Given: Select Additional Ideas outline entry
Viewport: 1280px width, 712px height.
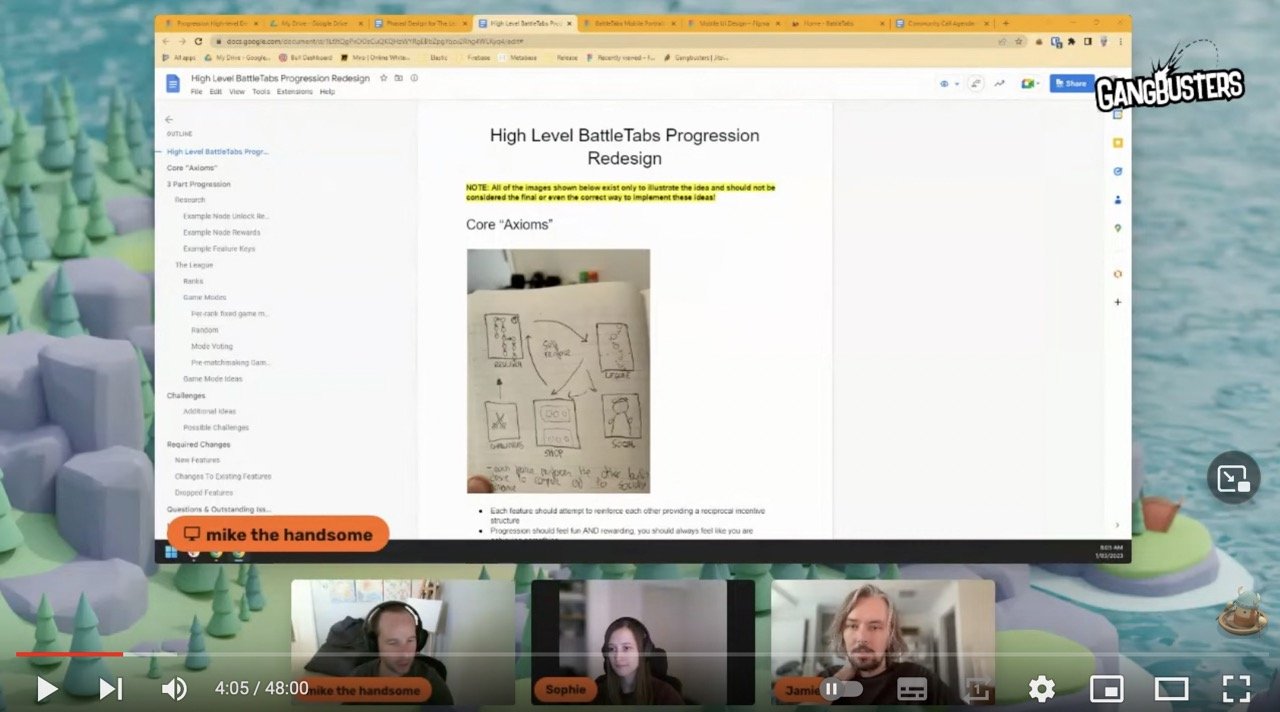Looking at the screenshot, I should (209, 411).
